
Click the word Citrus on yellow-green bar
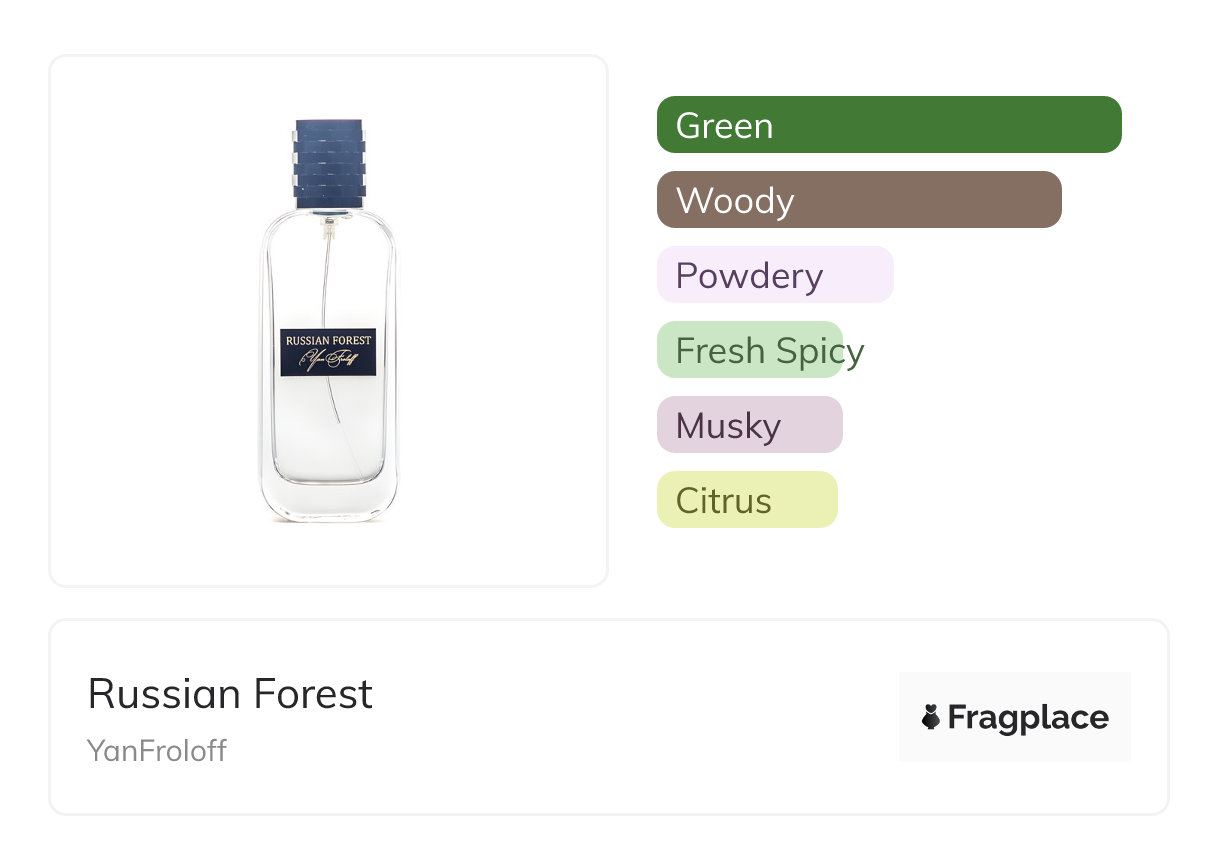pos(723,501)
